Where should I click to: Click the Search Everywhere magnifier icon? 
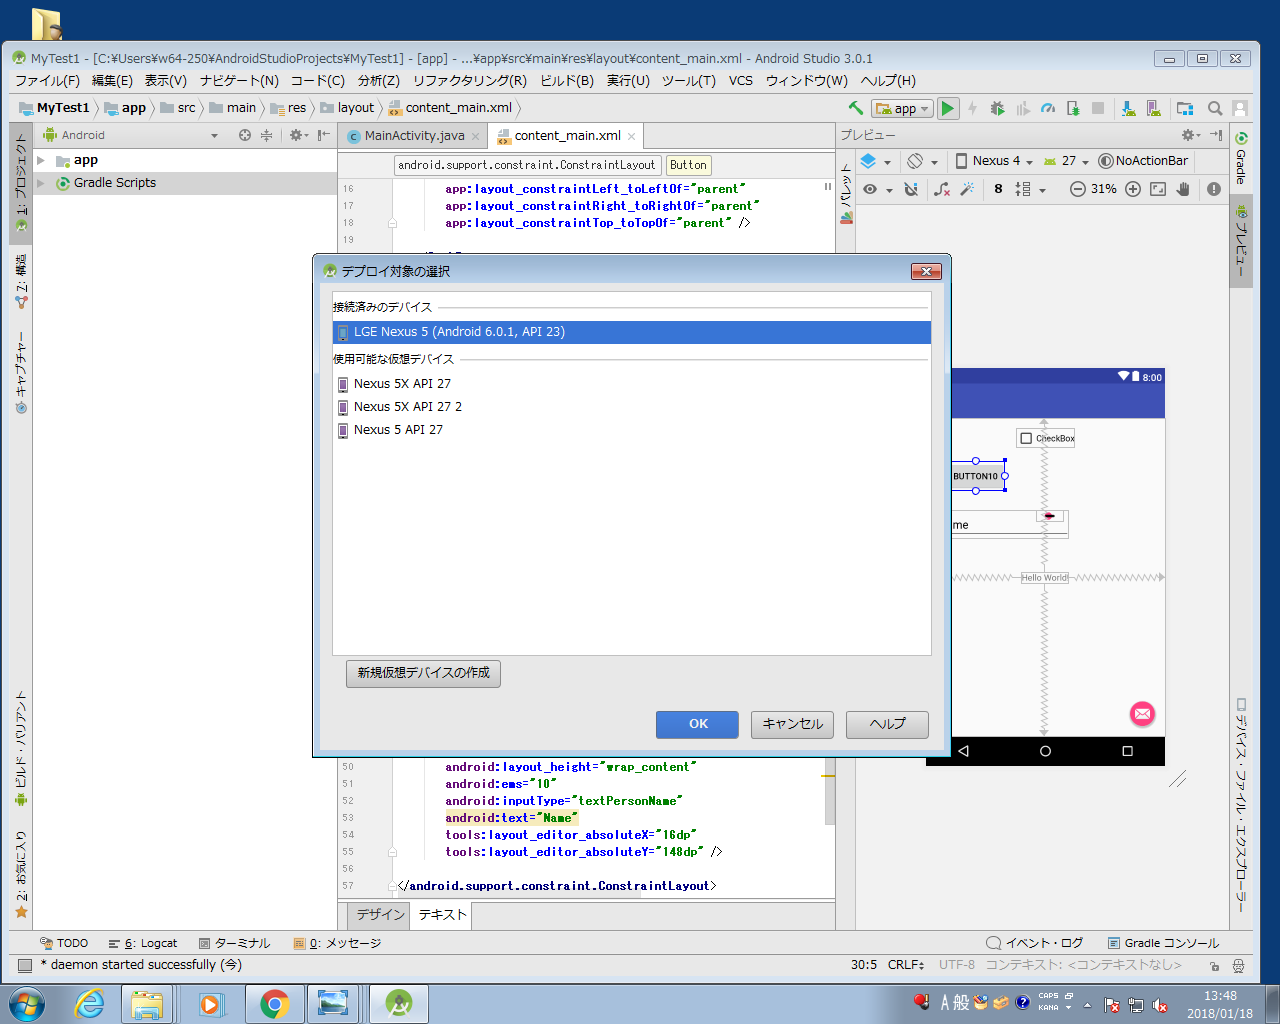point(1215,108)
